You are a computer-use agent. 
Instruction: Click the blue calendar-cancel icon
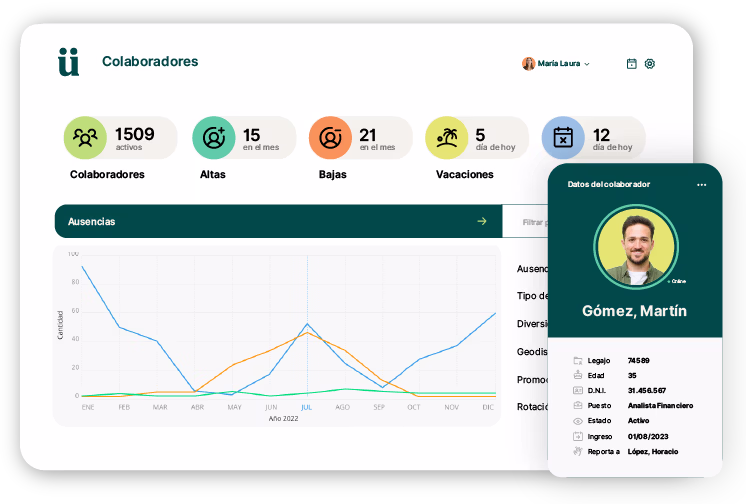tap(563, 138)
